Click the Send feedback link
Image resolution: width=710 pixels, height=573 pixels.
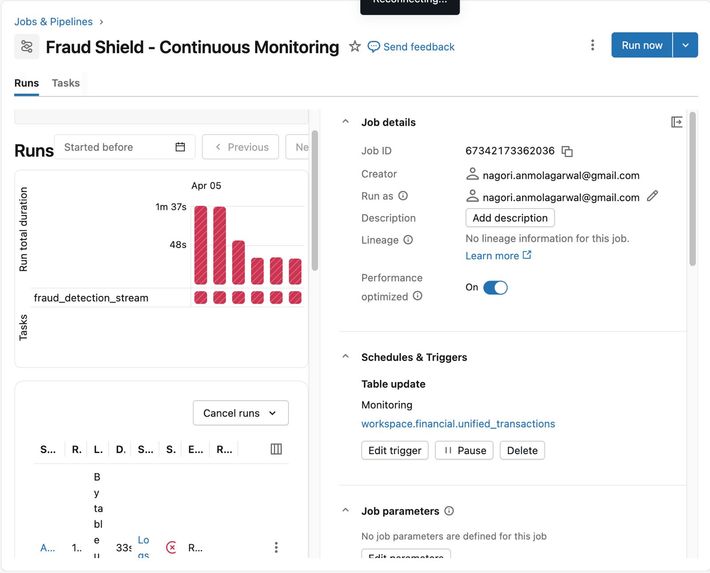tap(418, 47)
